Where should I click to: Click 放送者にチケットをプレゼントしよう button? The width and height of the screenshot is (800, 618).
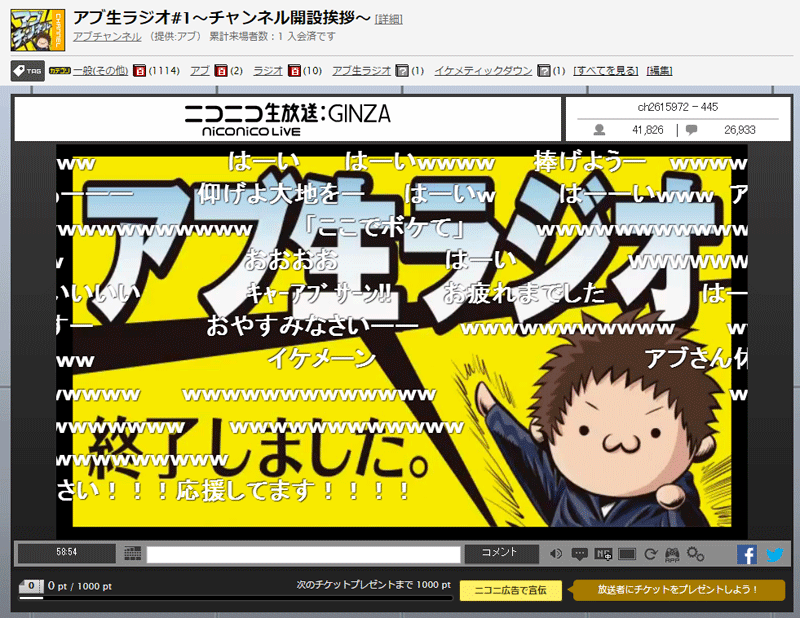pyautogui.click(x=679, y=590)
